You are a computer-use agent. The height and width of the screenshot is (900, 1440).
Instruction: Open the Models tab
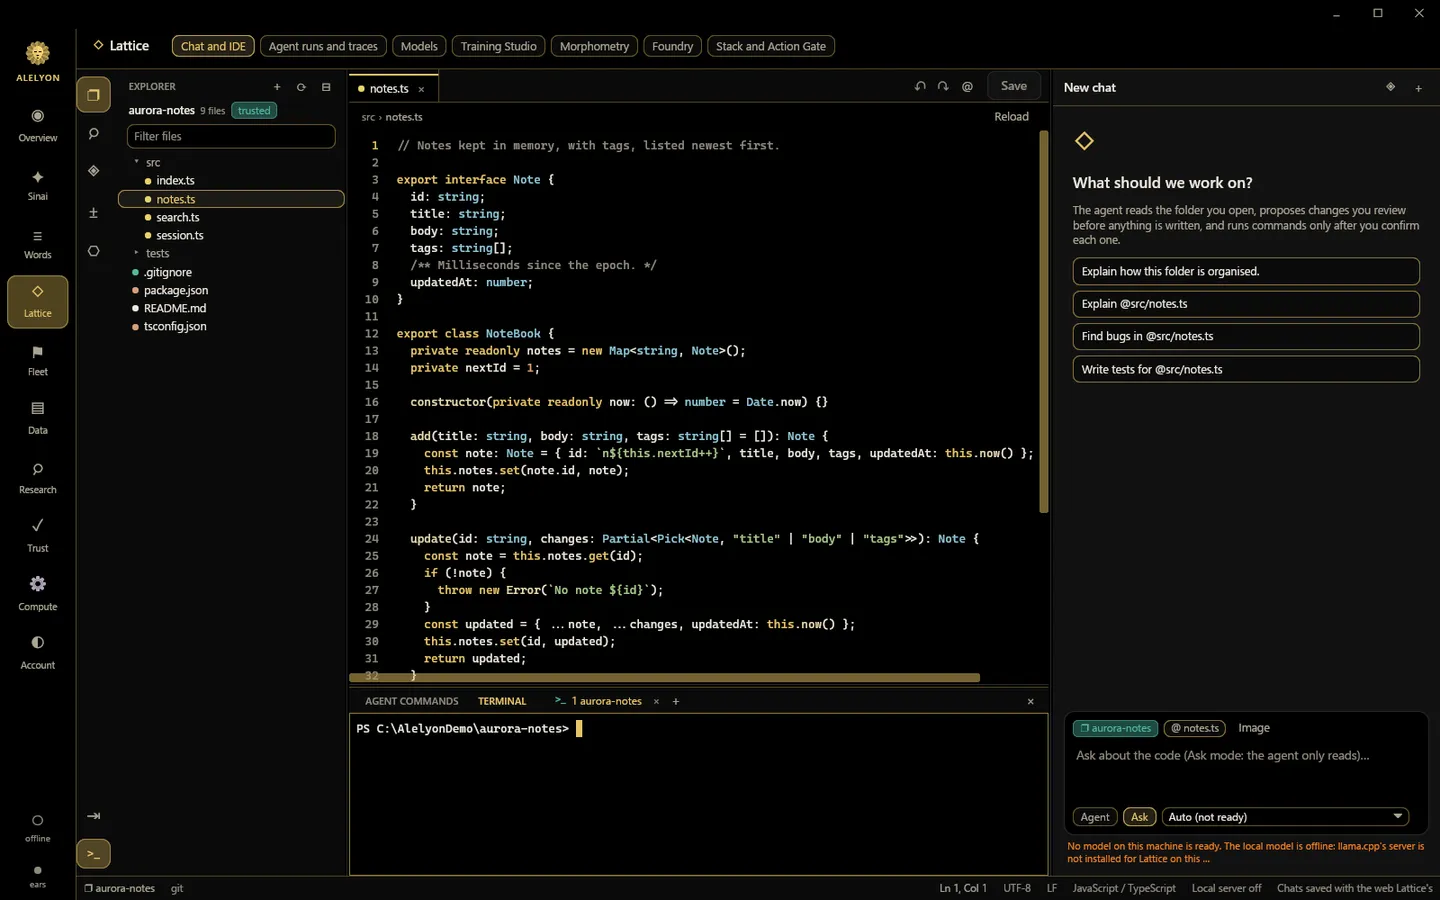pyautogui.click(x=419, y=46)
